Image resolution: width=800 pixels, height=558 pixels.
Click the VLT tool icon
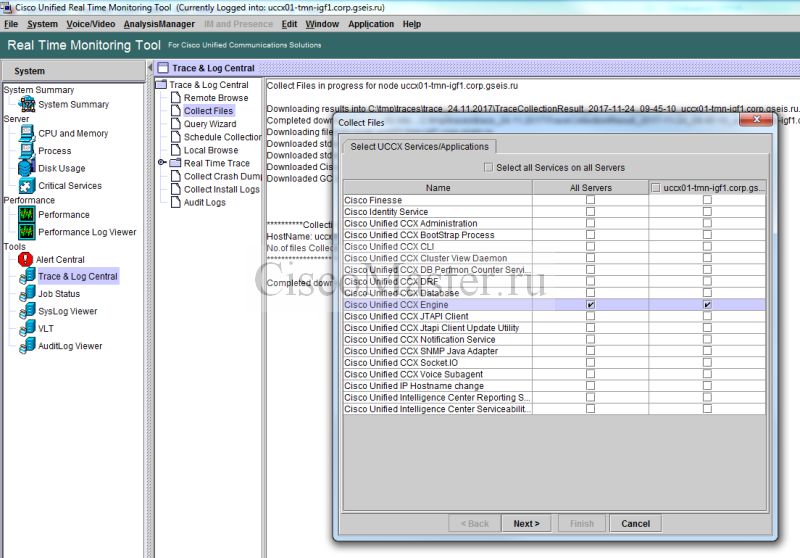(x=27, y=328)
